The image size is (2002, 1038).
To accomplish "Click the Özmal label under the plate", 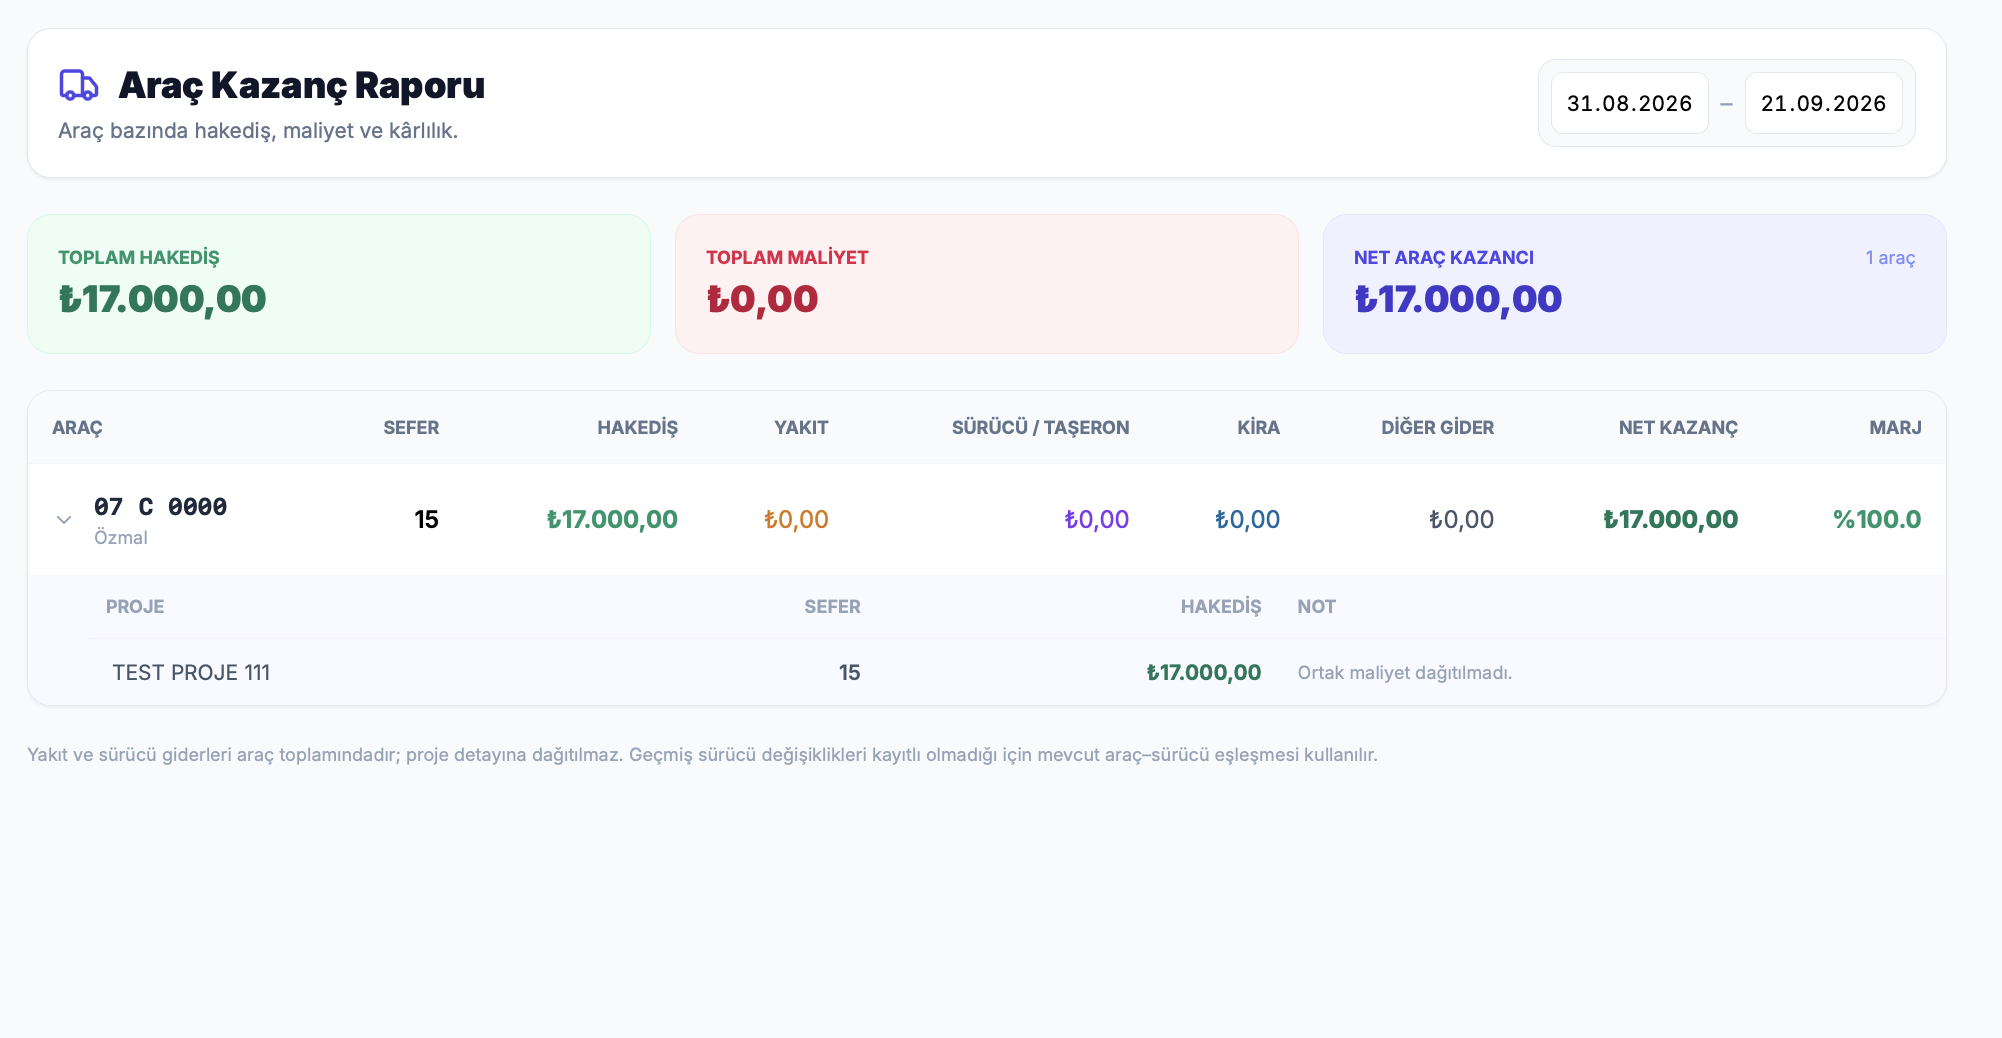I will (x=121, y=538).
